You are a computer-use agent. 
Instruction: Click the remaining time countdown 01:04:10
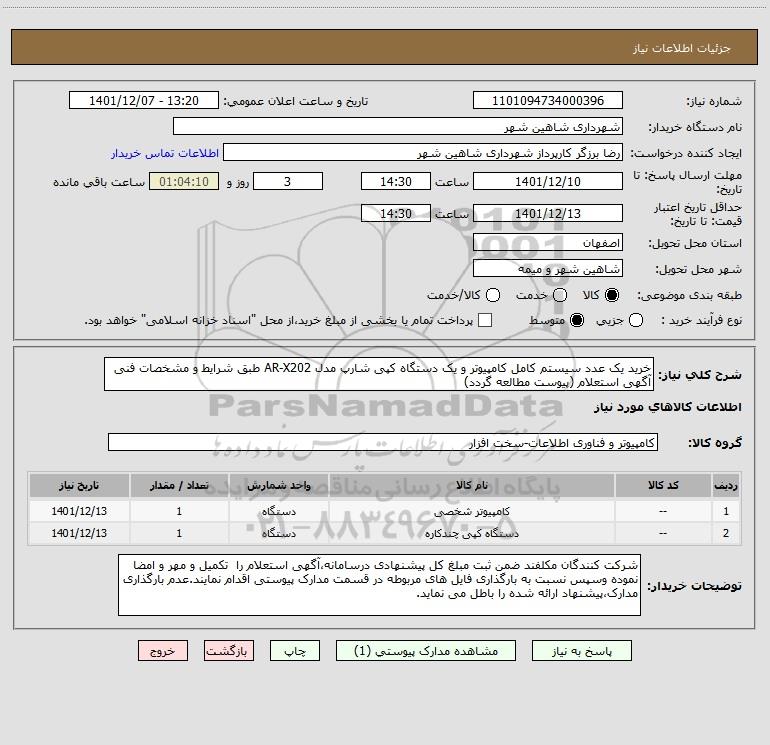[184, 181]
